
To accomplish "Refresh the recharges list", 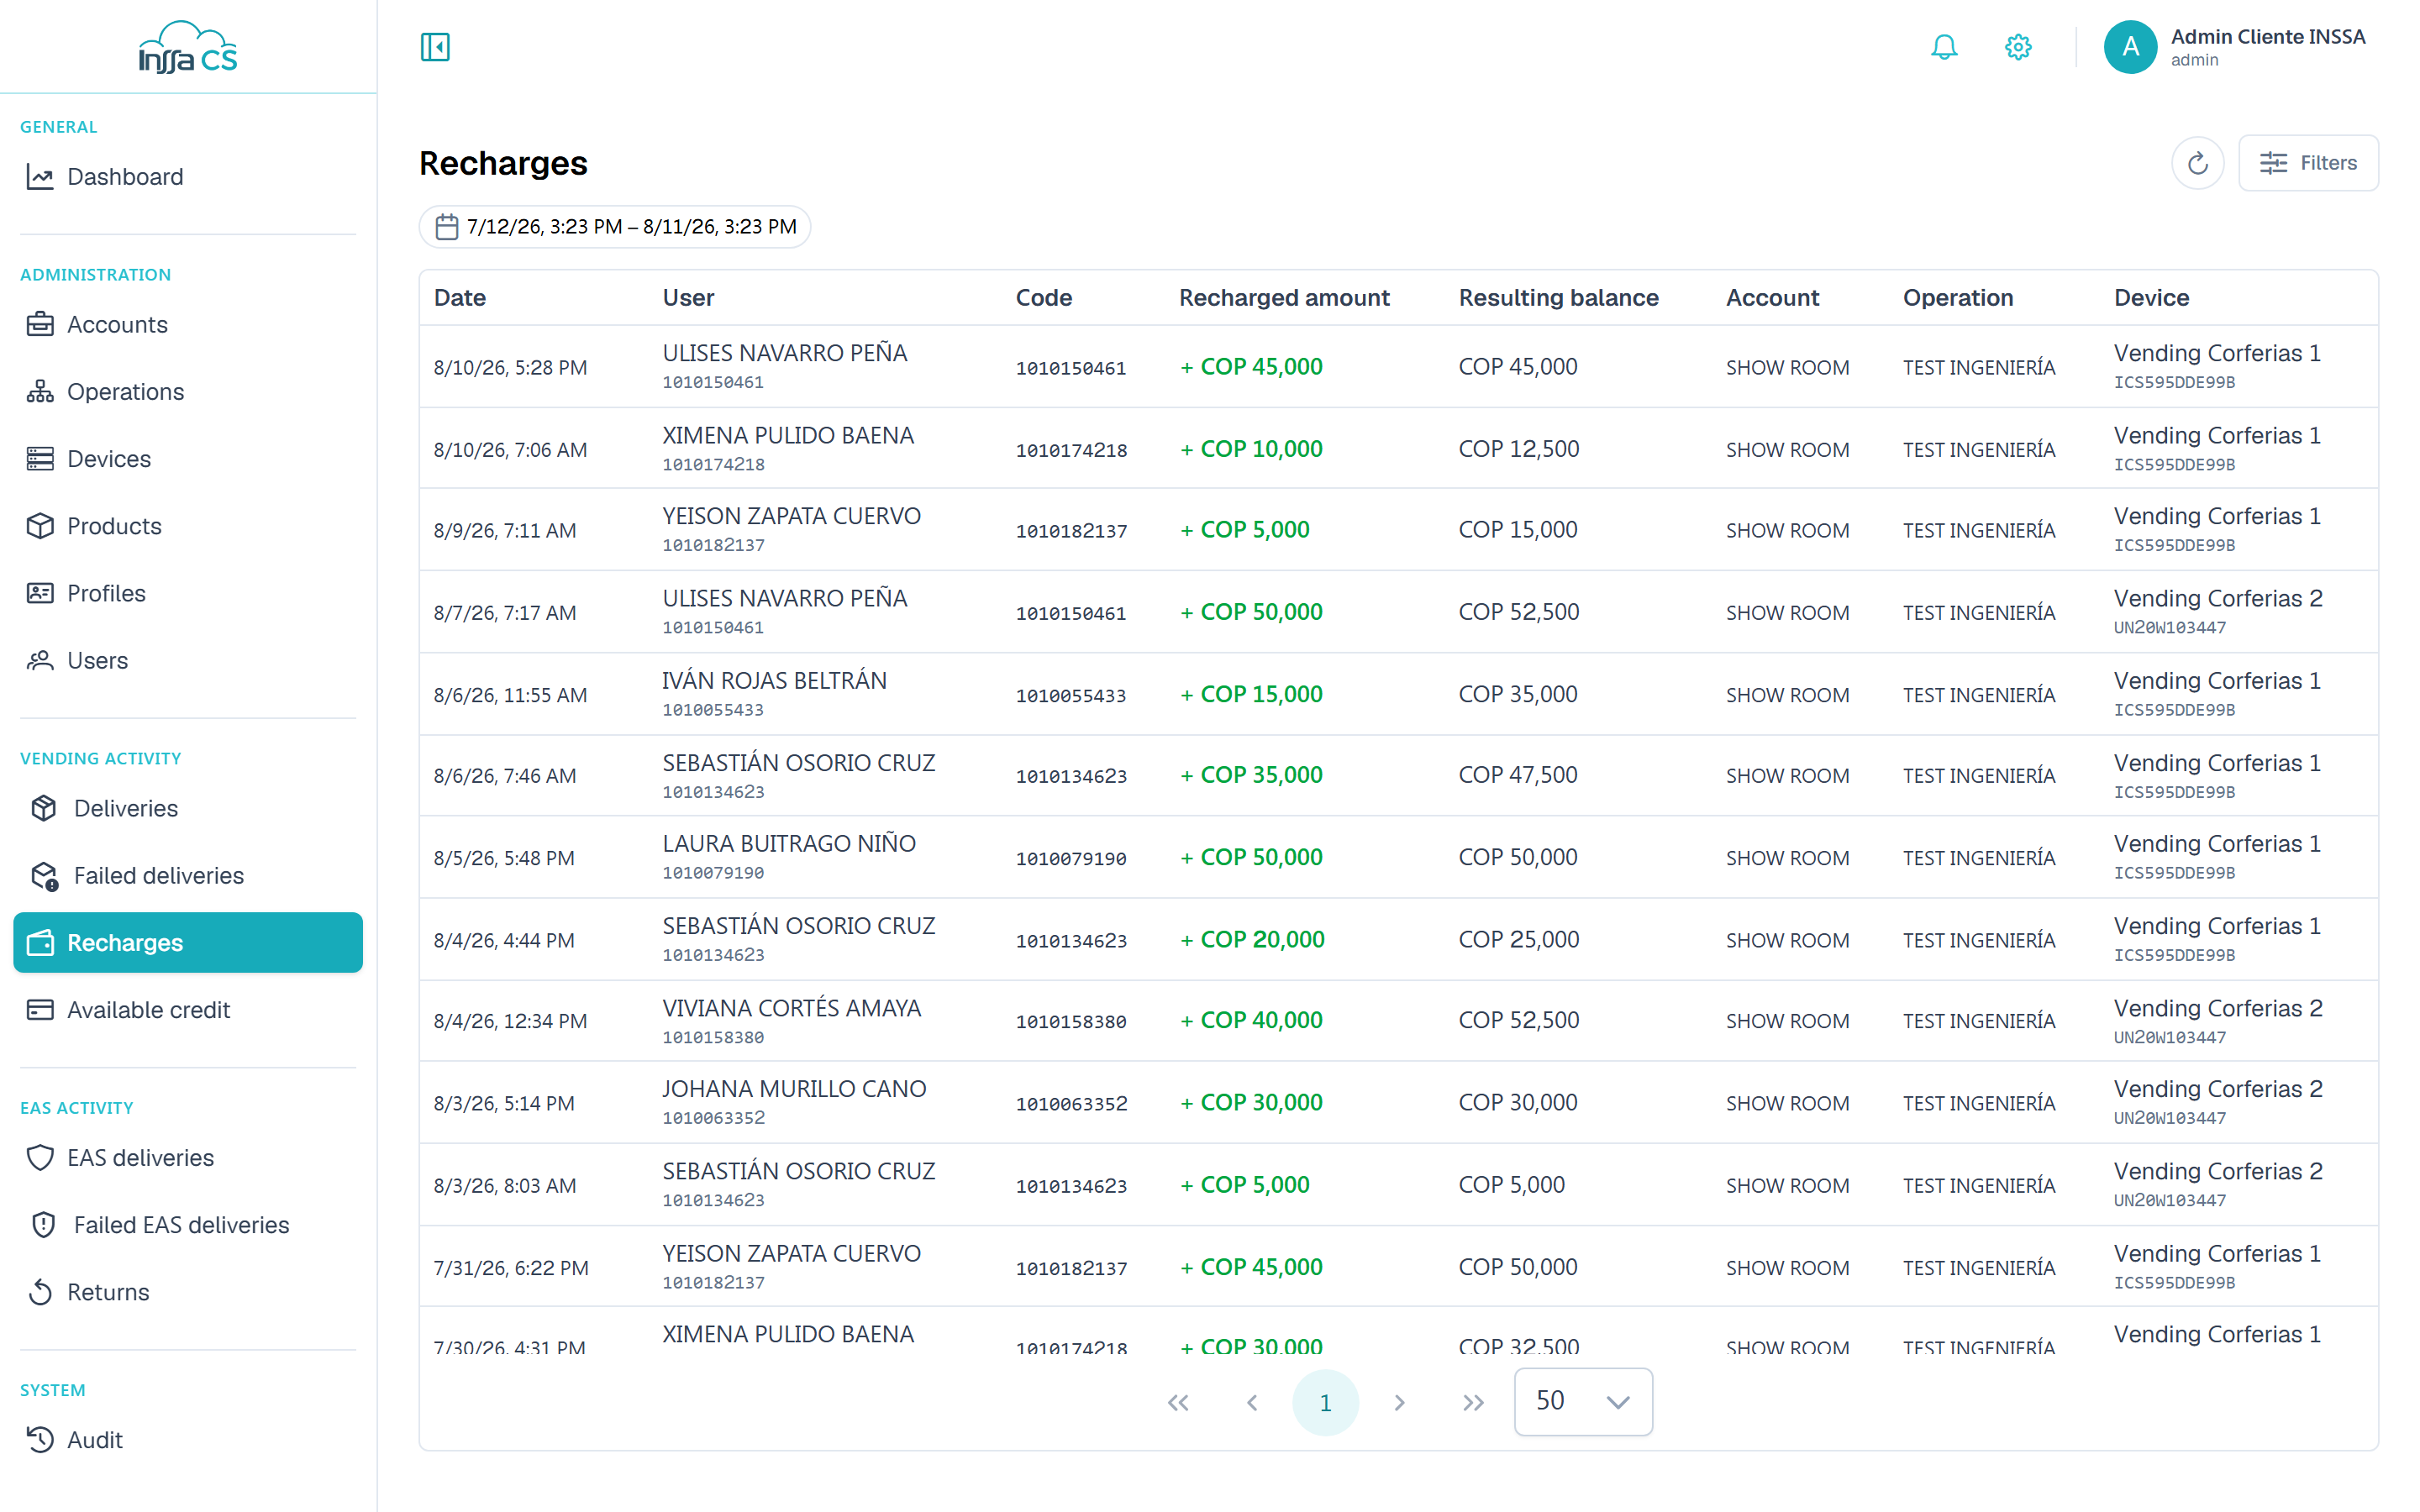I will (2197, 163).
